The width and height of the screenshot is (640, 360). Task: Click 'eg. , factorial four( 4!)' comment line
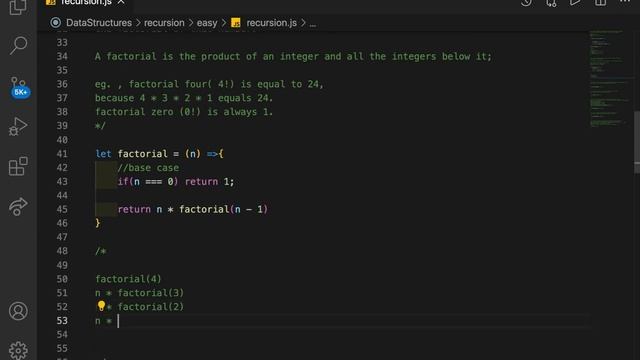pyautogui.click(x=209, y=84)
